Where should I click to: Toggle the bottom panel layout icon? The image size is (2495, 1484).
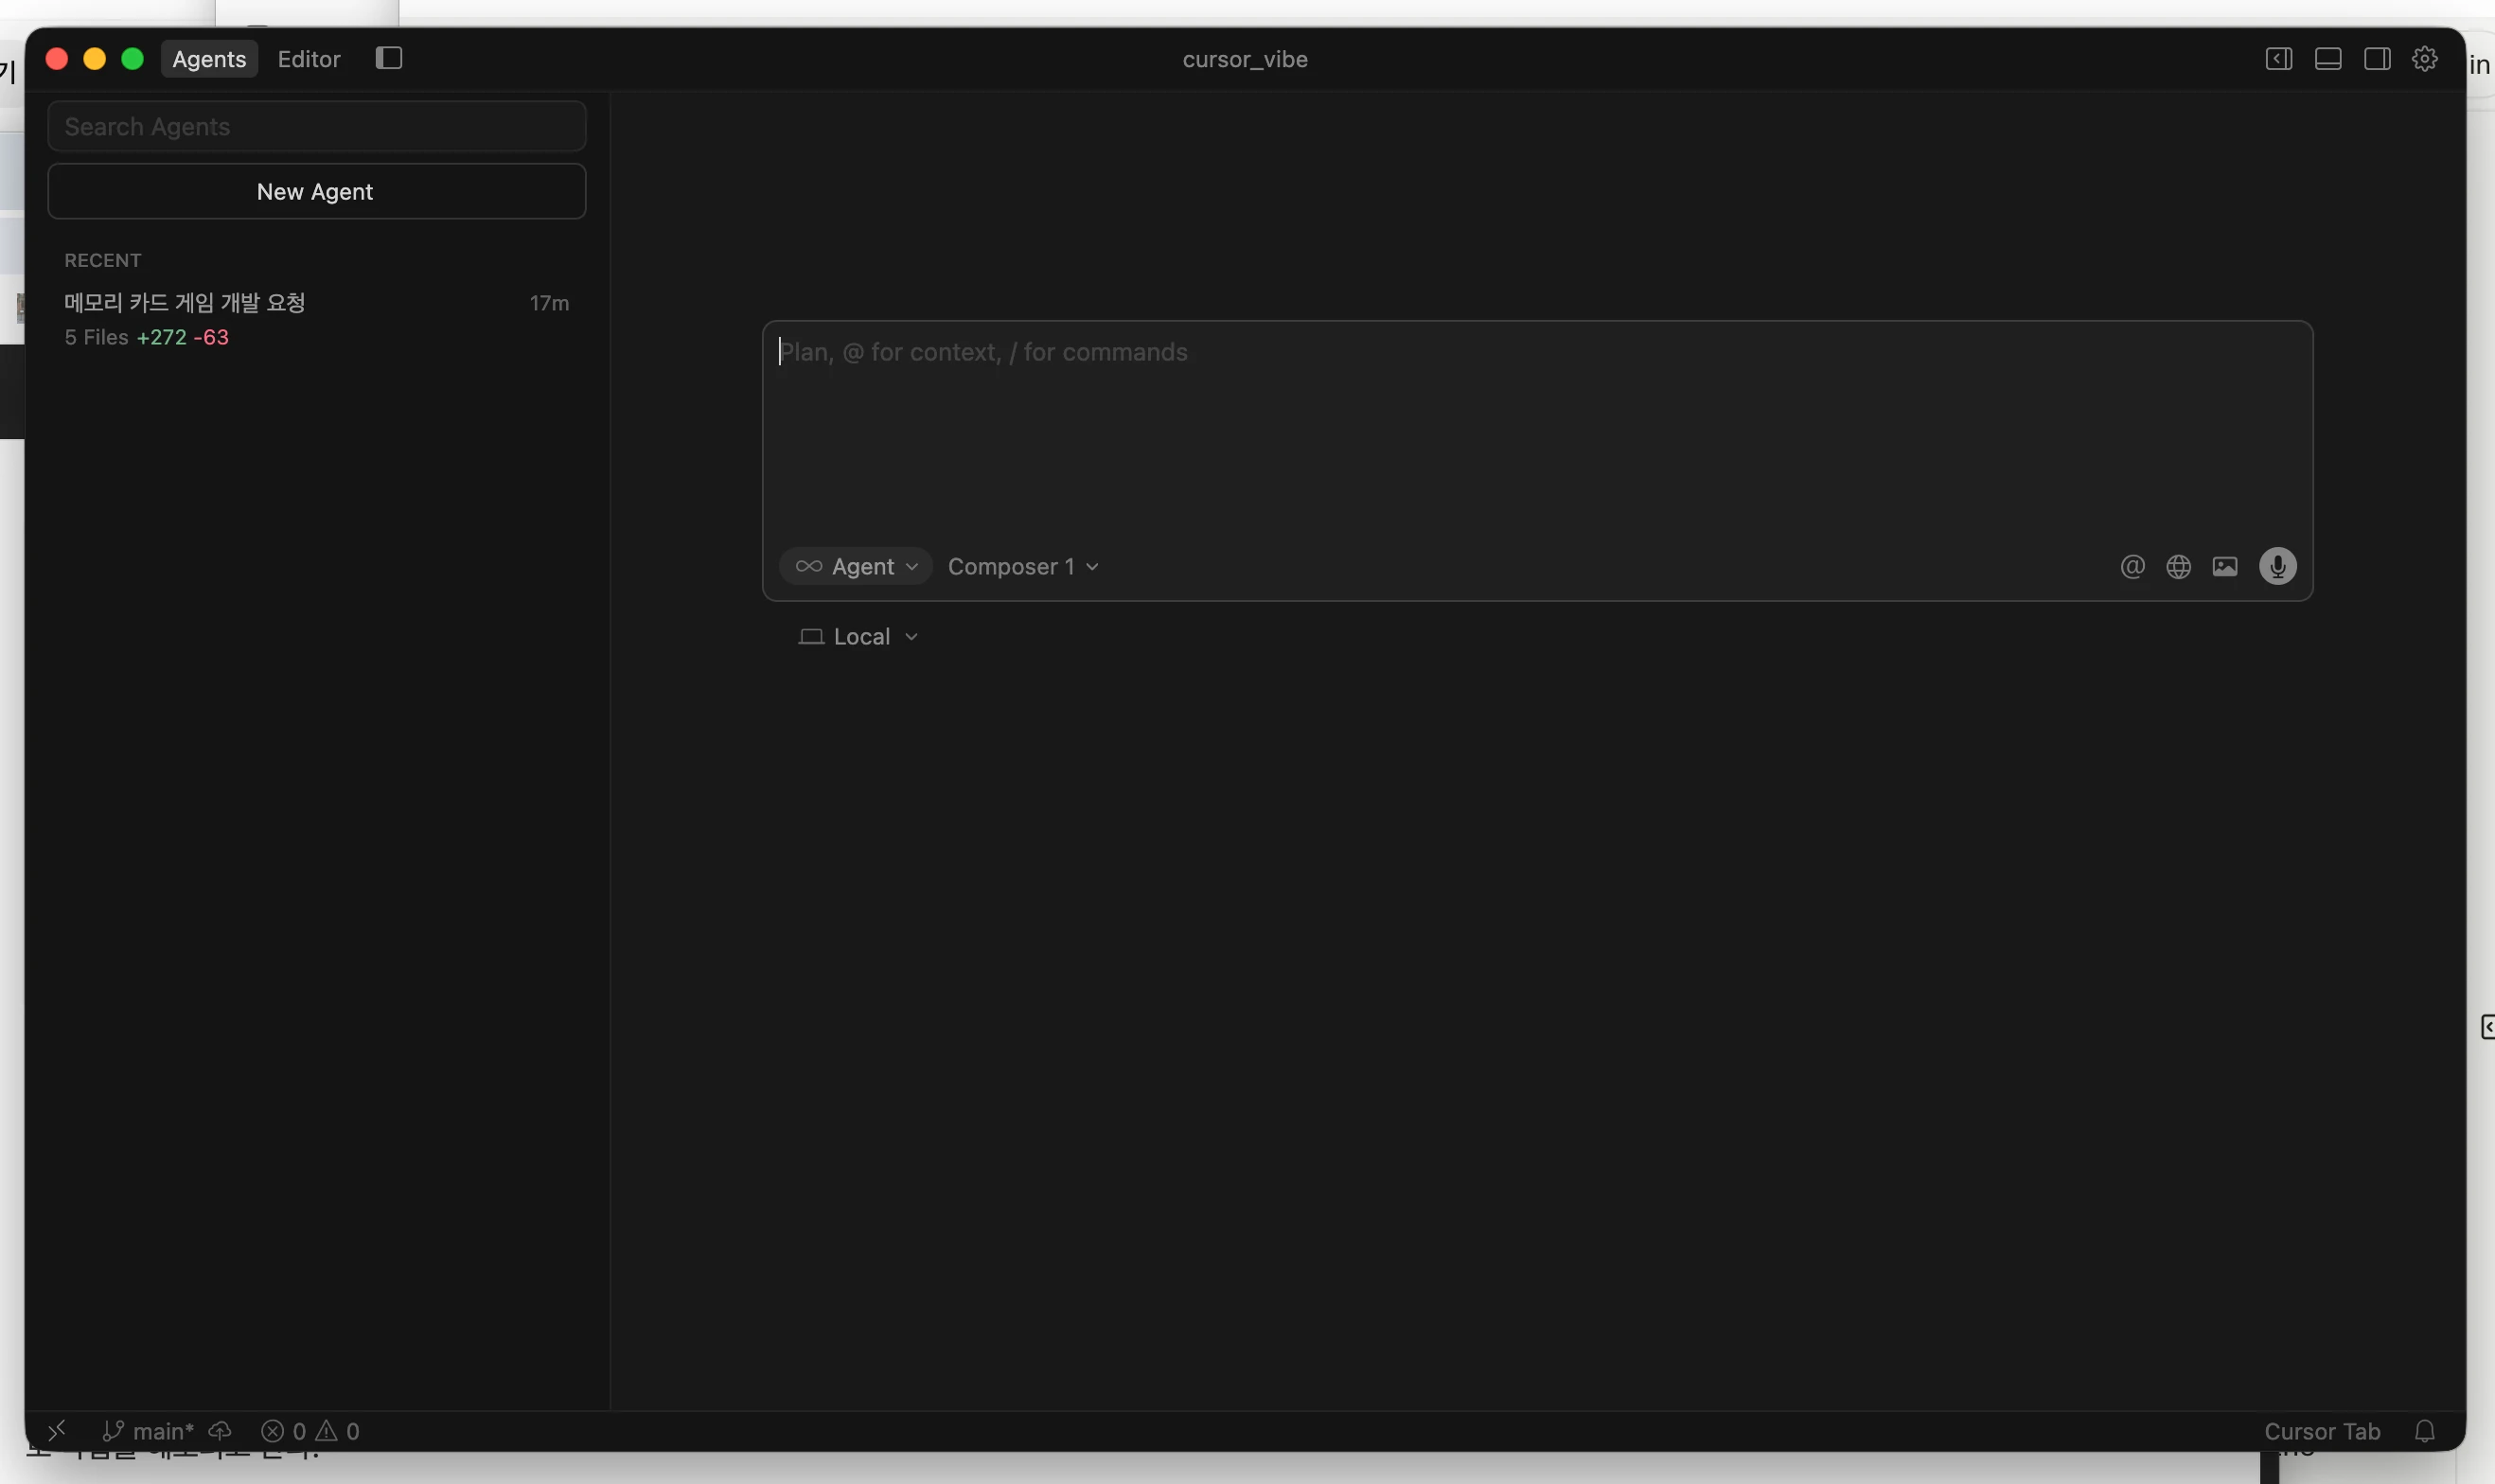tap(2327, 59)
